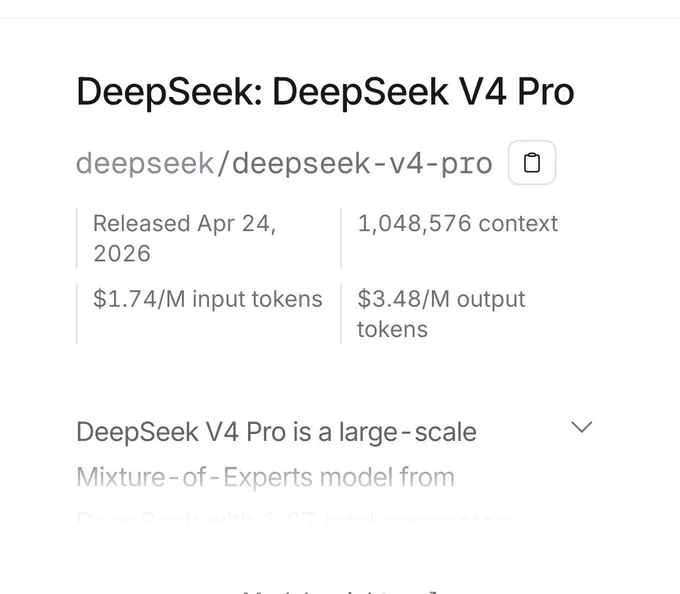Viewport: 680px width, 594px height.
Task: Click the word tokens under output price
Action: click(x=392, y=329)
